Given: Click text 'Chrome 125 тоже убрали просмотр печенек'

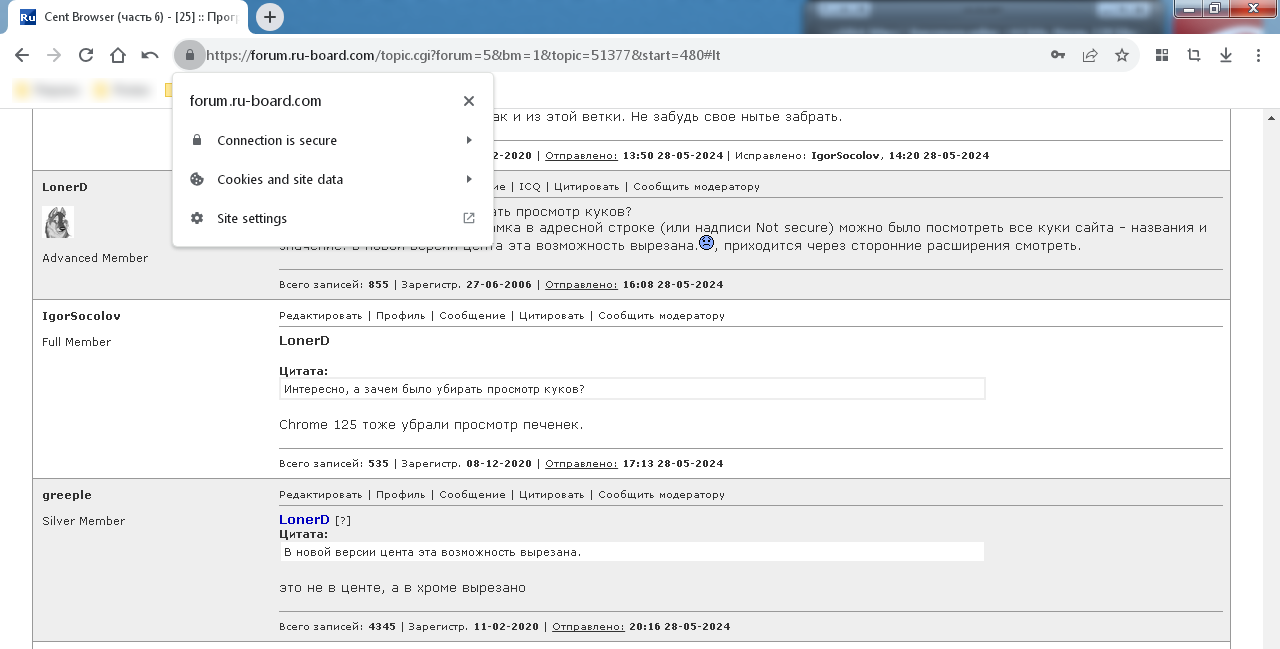Looking at the screenshot, I should point(431,425).
